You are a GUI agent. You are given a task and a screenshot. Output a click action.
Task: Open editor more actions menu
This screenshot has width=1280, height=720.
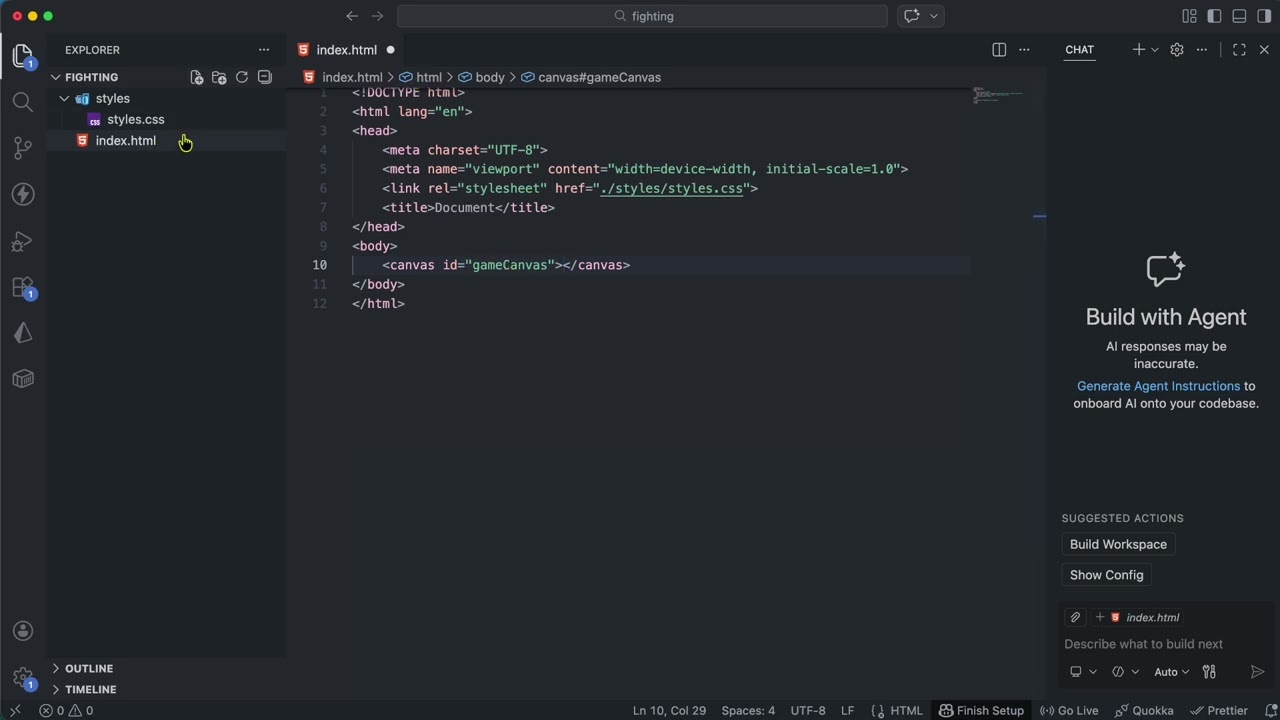pos(1024,50)
